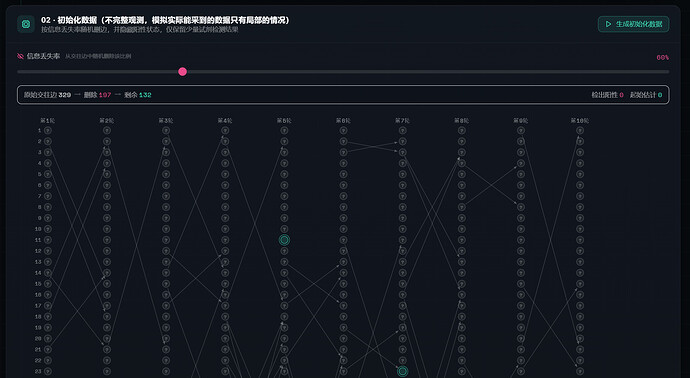Click the 60% loss rate value
690x378 pixels.
coord(662,58)
